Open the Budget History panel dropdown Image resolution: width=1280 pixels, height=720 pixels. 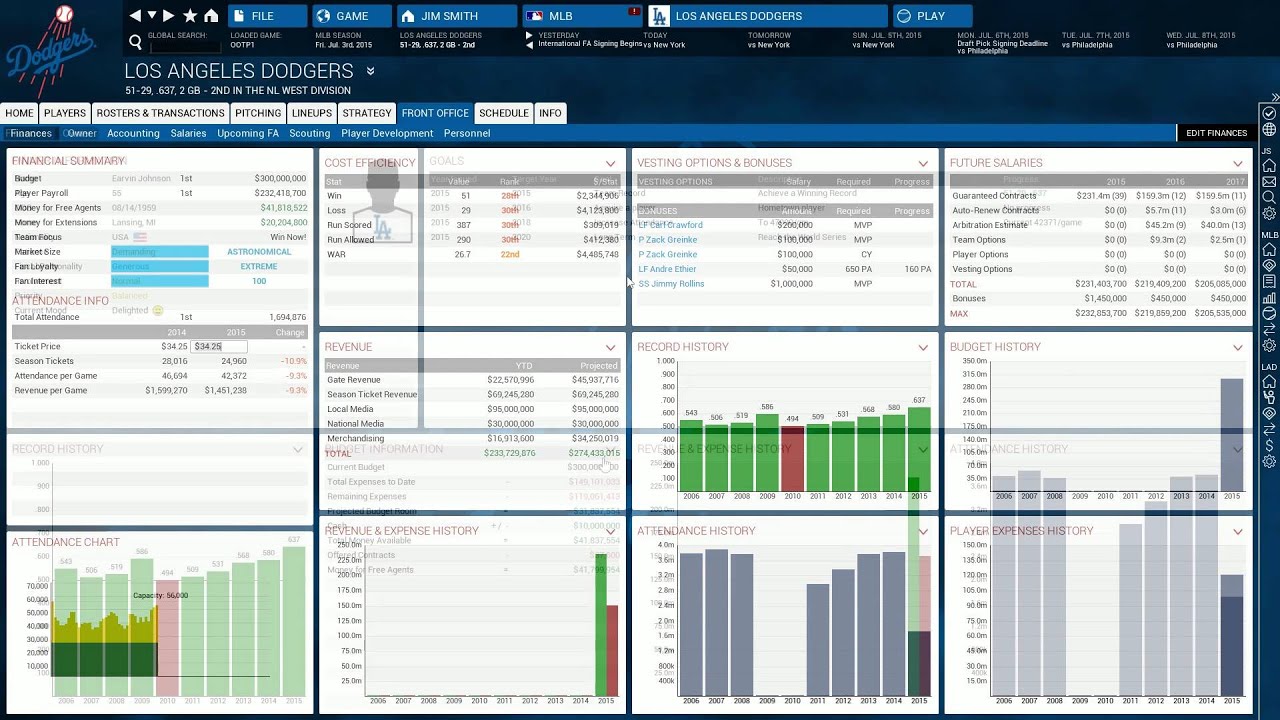[1238, 347]
